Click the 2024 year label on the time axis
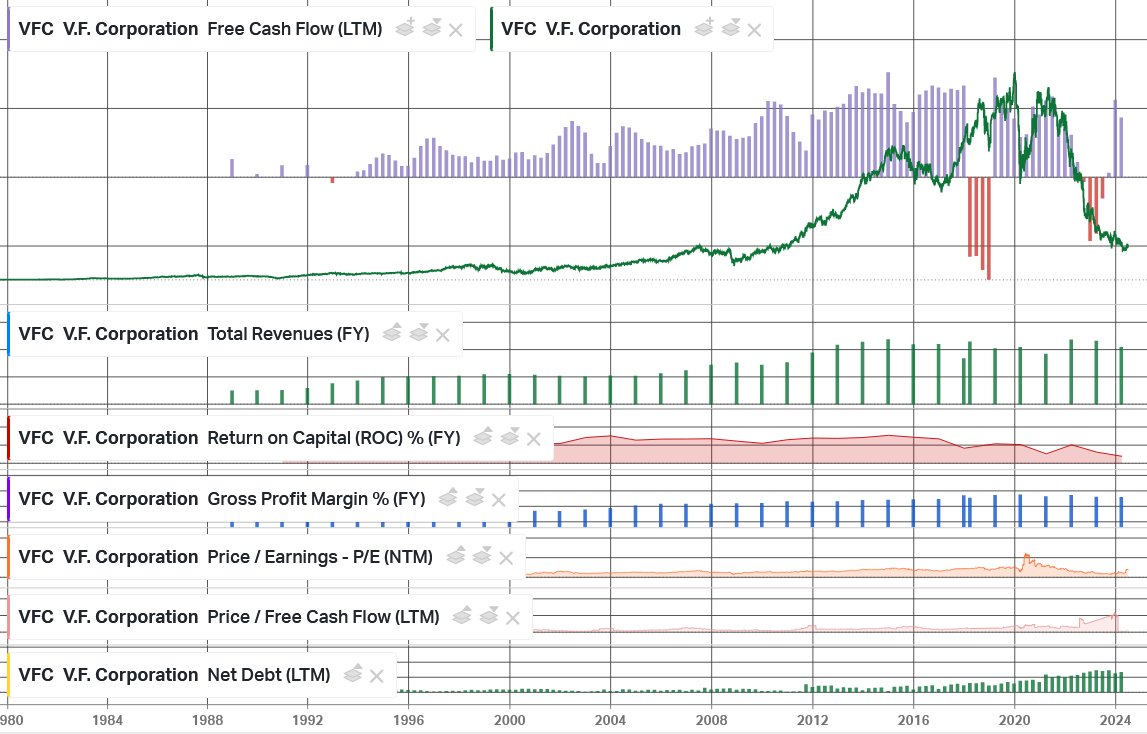Image resolution: width=1147 pixels, height=734 pixels. pyautogui.click(x=1116, y=720)
